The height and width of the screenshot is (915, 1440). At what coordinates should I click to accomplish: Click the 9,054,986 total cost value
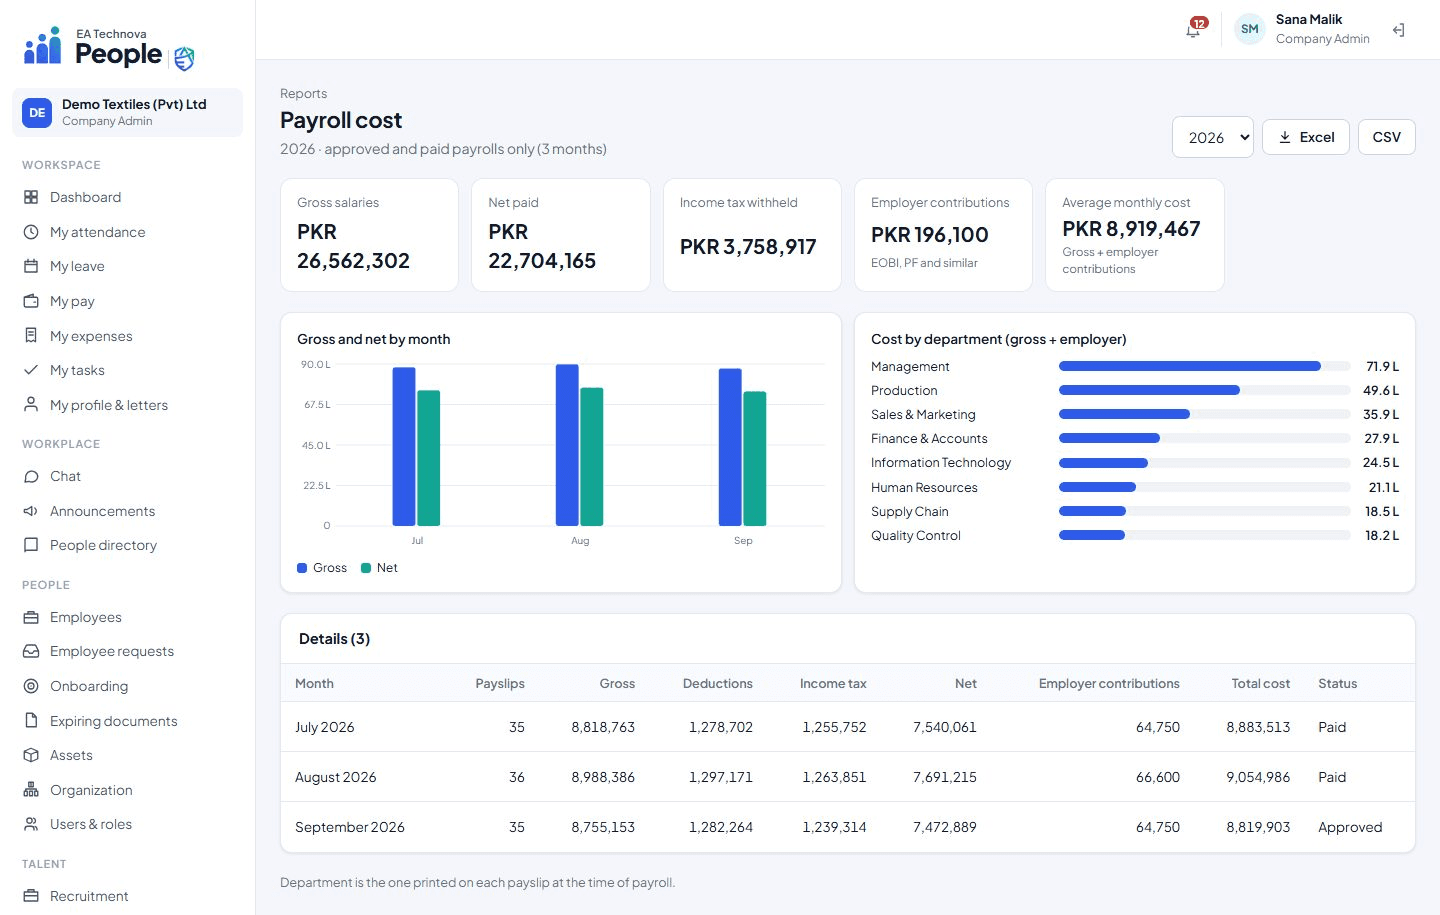[x=1258, y=777]
